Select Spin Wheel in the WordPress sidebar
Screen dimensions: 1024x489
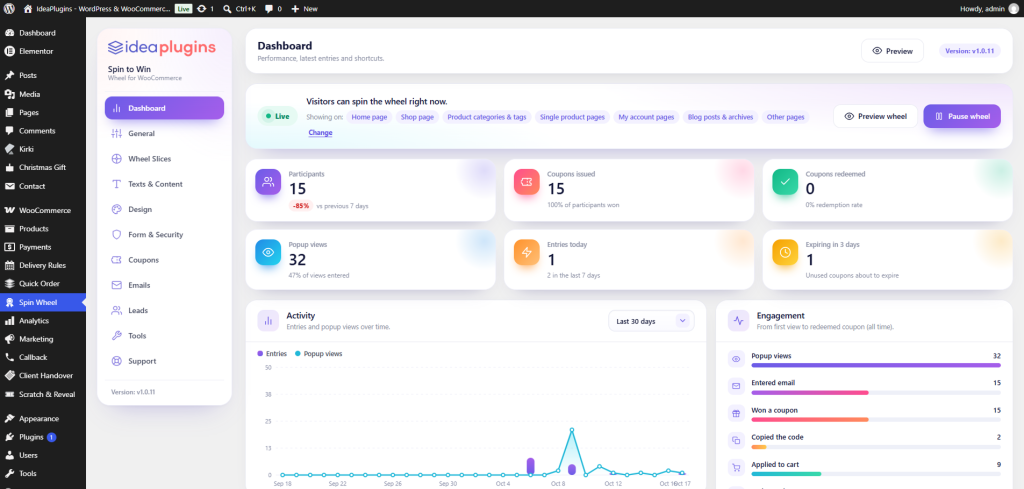[x=42, y=302]
